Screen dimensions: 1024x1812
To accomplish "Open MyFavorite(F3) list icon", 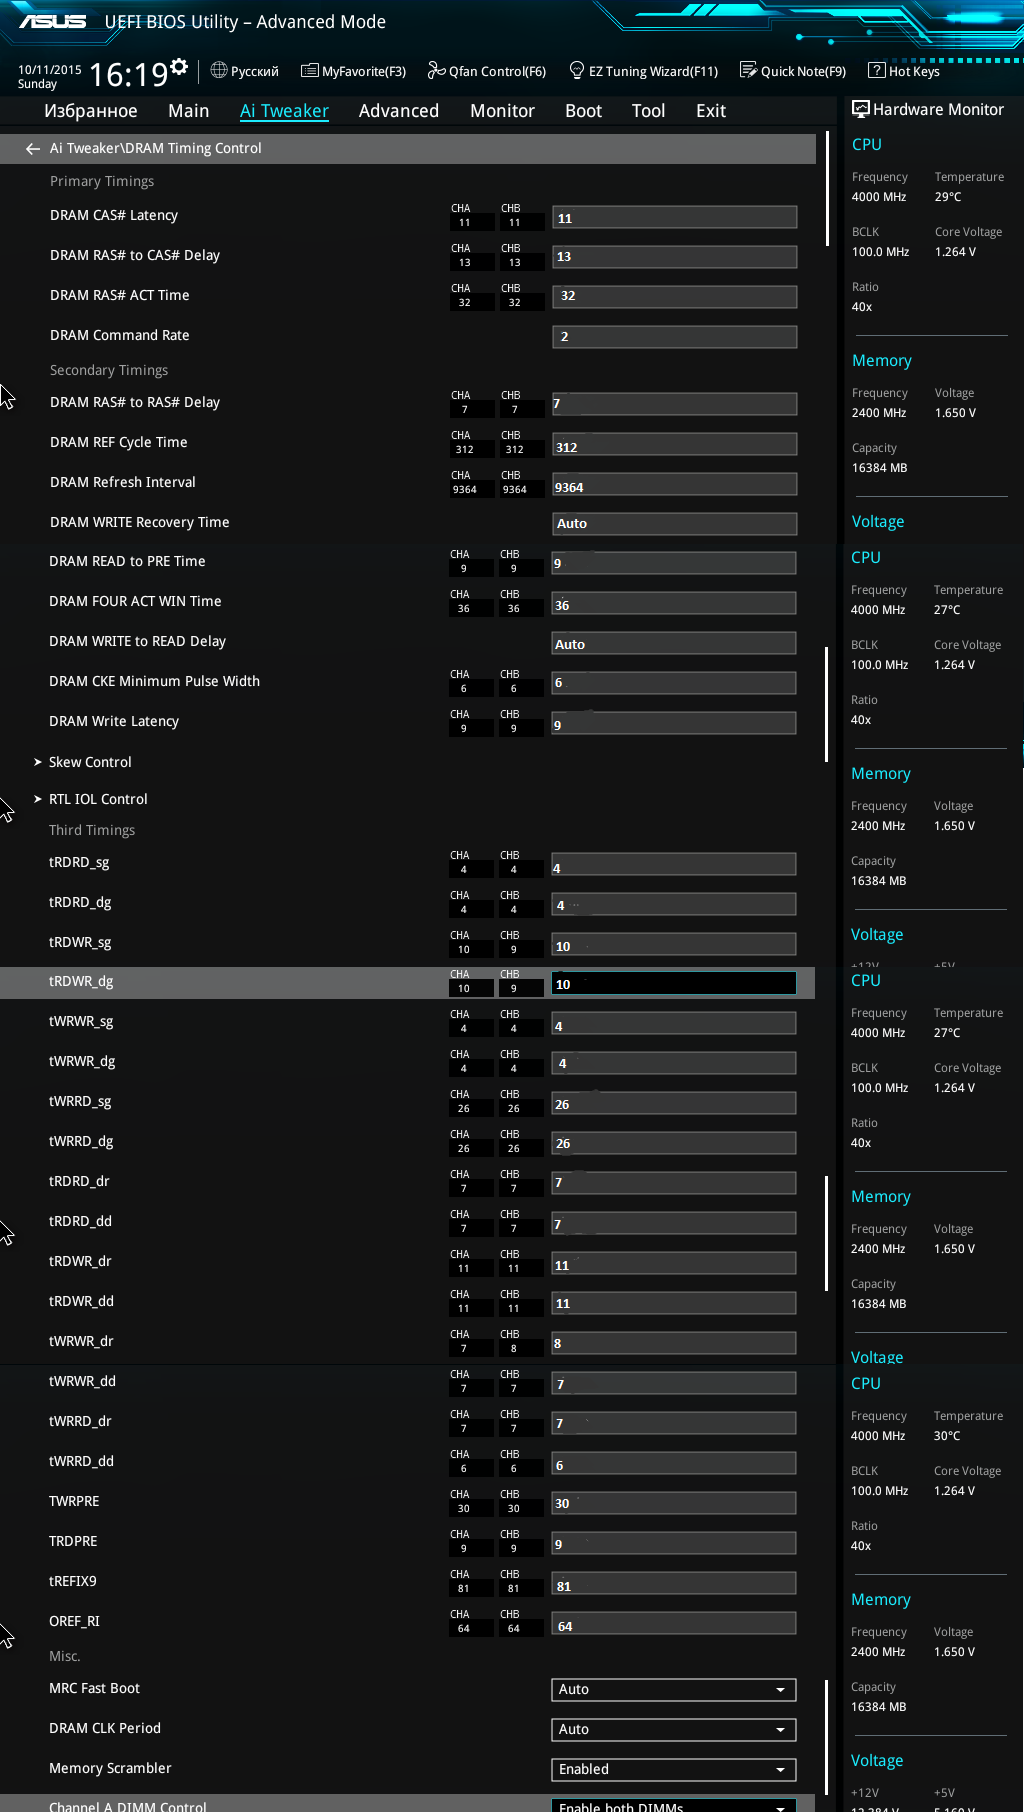I will point(310,70).
